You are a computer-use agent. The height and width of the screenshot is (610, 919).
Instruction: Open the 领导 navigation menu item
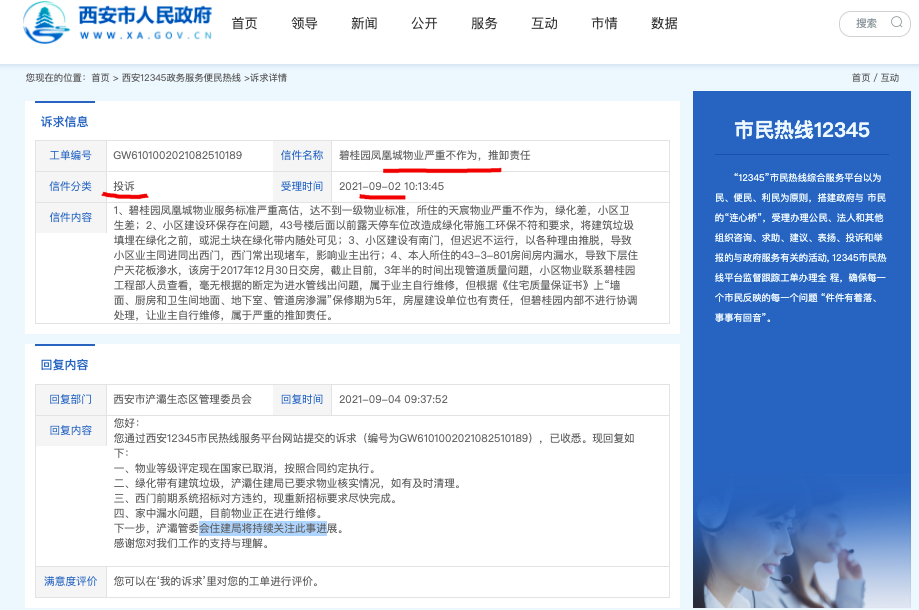304,23
